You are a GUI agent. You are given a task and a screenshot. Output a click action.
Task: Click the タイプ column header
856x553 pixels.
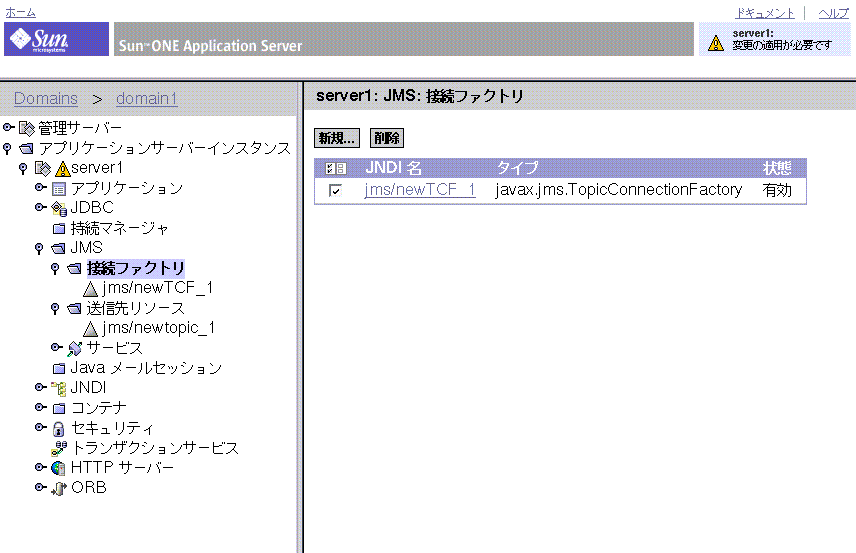coord(518,168)
